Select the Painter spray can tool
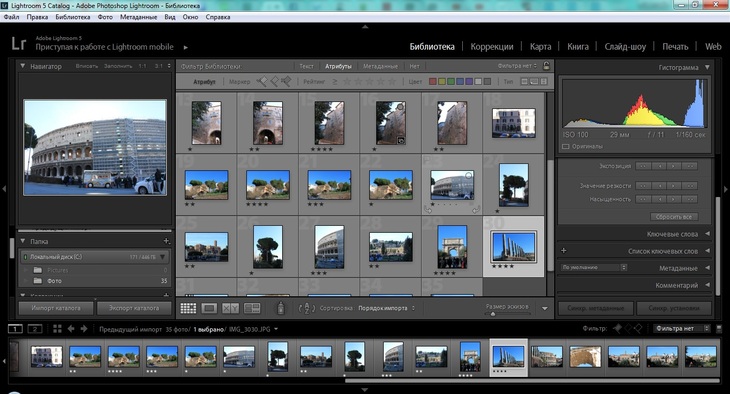Image resolution: width=730 pixels, height=394 pixels. click(281, 308)
